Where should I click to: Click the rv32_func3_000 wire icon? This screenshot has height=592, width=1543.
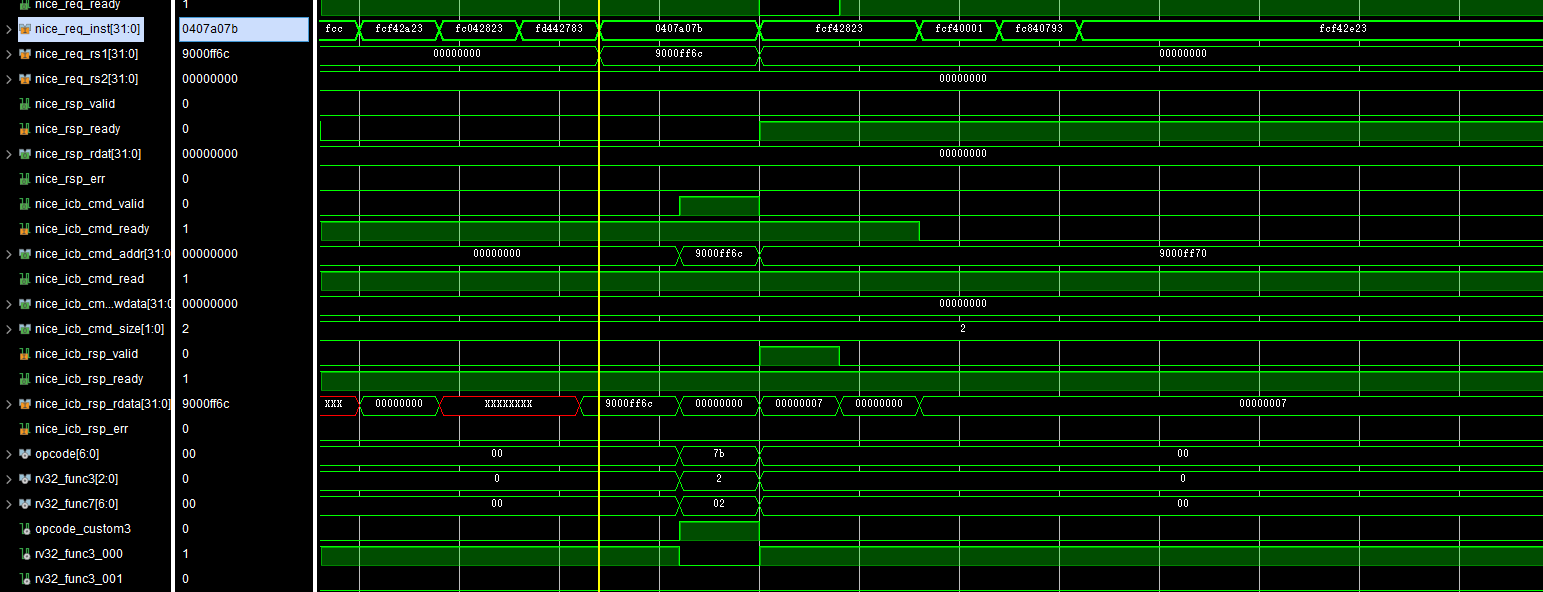coord(25,554)
